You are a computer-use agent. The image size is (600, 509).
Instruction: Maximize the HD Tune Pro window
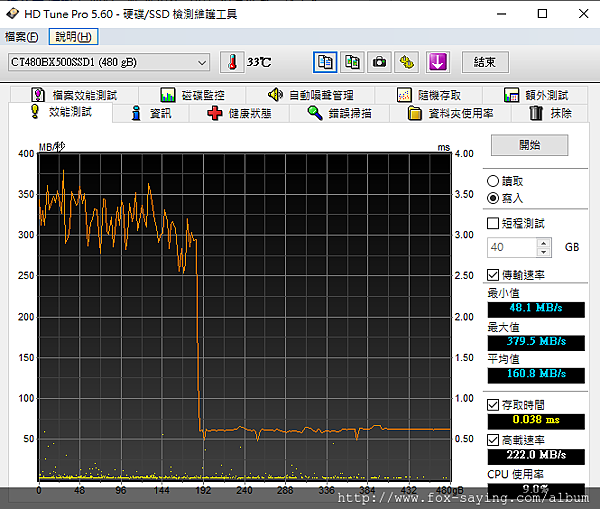click(542, 14)
